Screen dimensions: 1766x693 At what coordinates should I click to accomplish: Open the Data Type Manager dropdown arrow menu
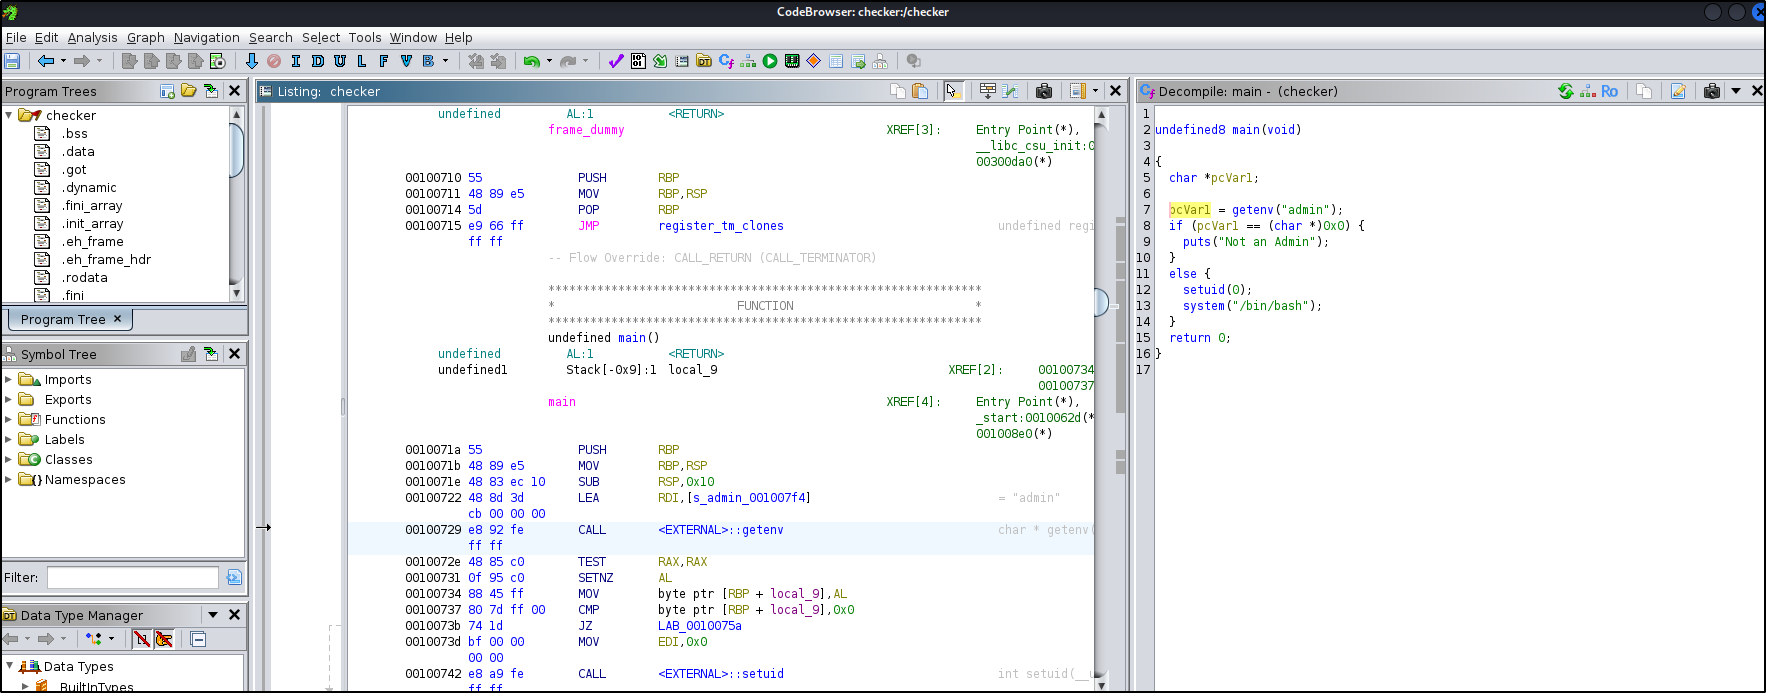pos(213,615)
